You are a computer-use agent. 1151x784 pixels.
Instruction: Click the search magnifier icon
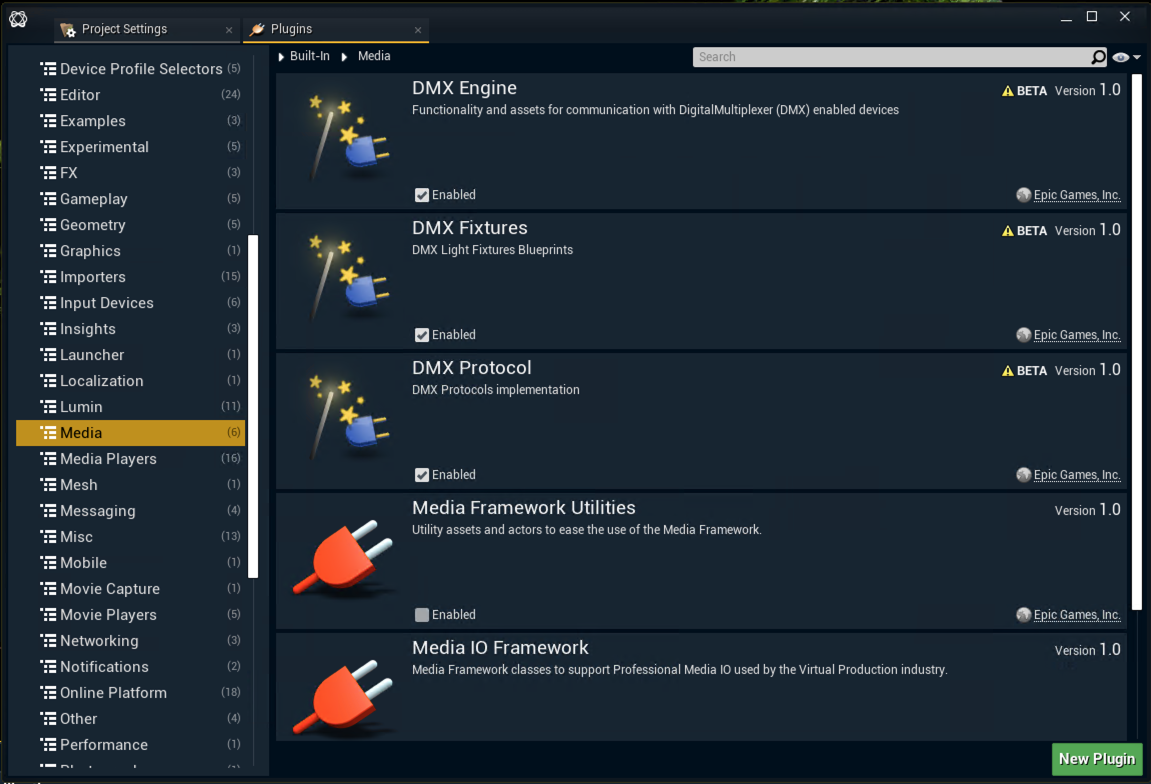point(1097,57)
